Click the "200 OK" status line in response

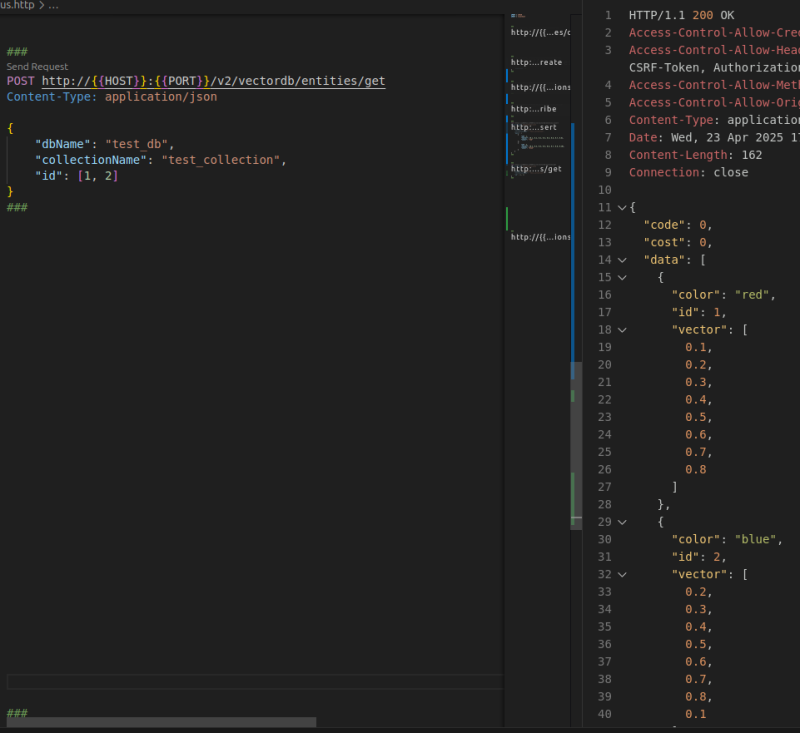tap(712, 15)
